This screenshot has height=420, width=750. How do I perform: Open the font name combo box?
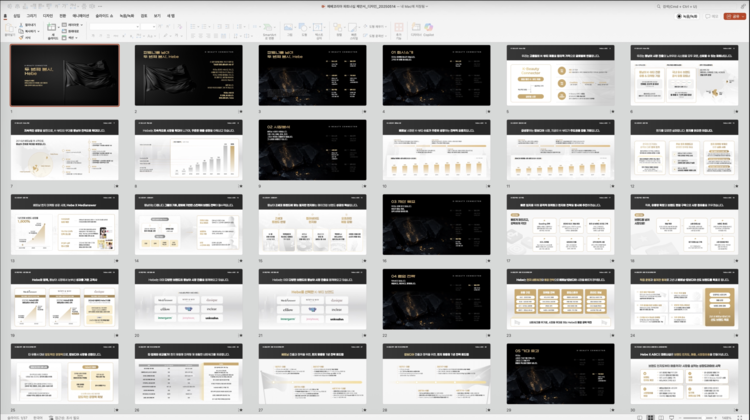click(115, 27)
